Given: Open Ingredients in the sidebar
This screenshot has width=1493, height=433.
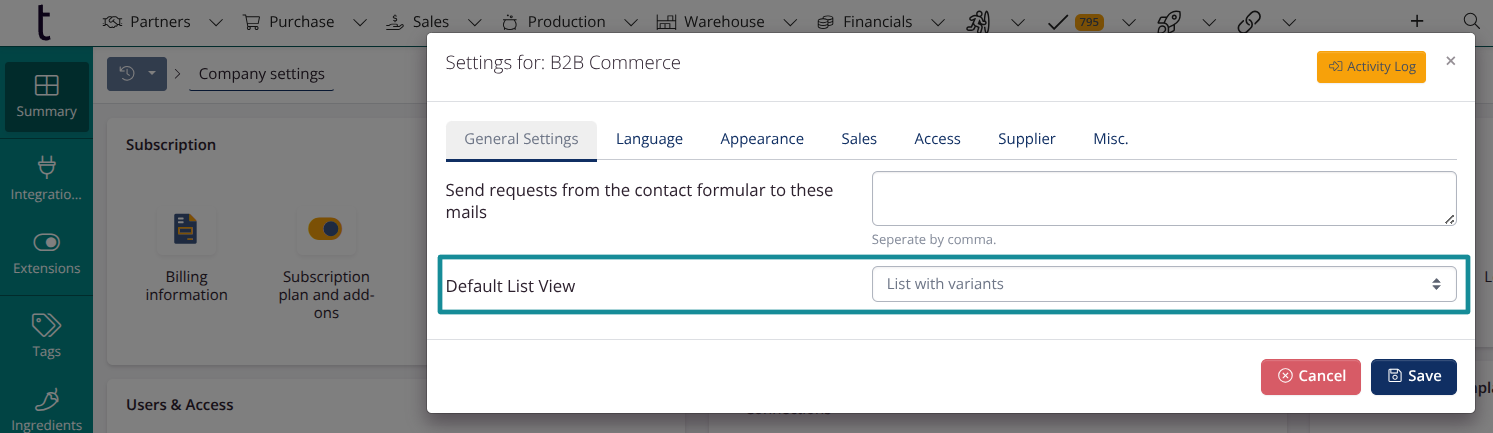Looking at the screenshot, I should tap(46, 410).
